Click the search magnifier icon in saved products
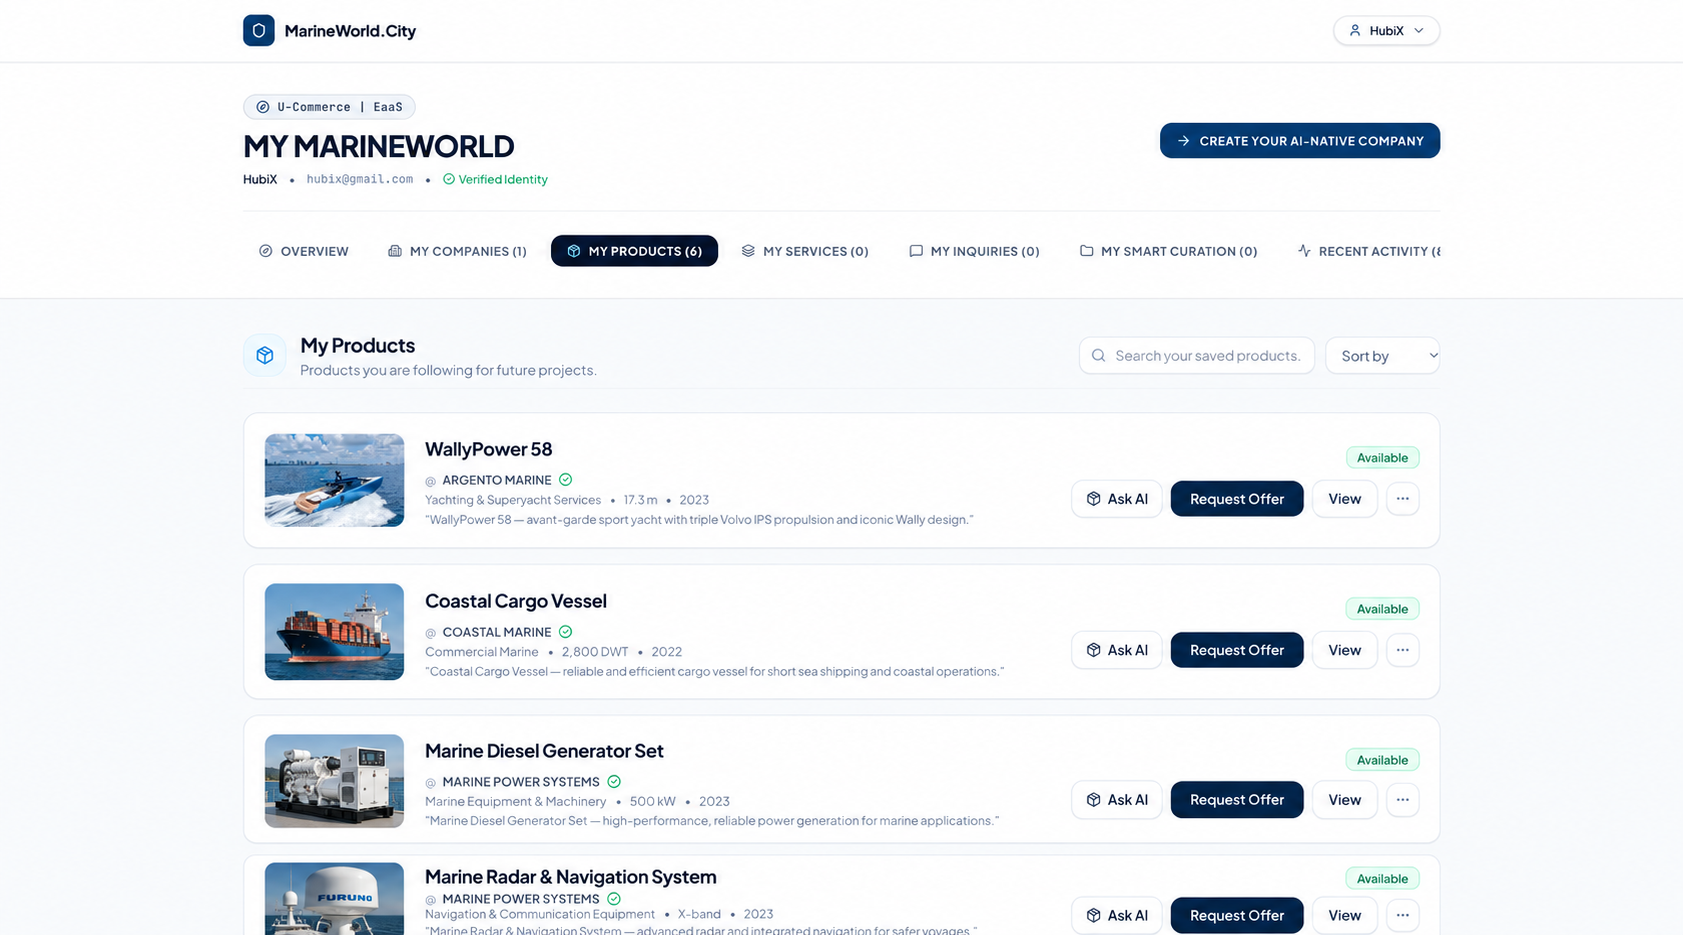The image size is (1683, 935). point(1099,356)
